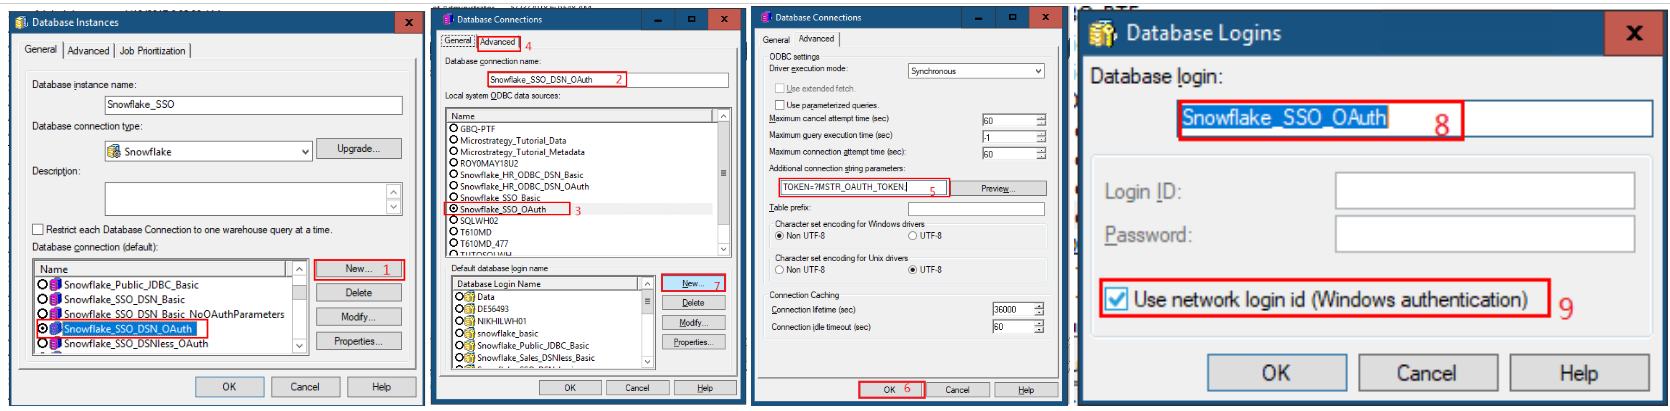Click the NIKHILWH01 database login icon

(x=470, y=321)
